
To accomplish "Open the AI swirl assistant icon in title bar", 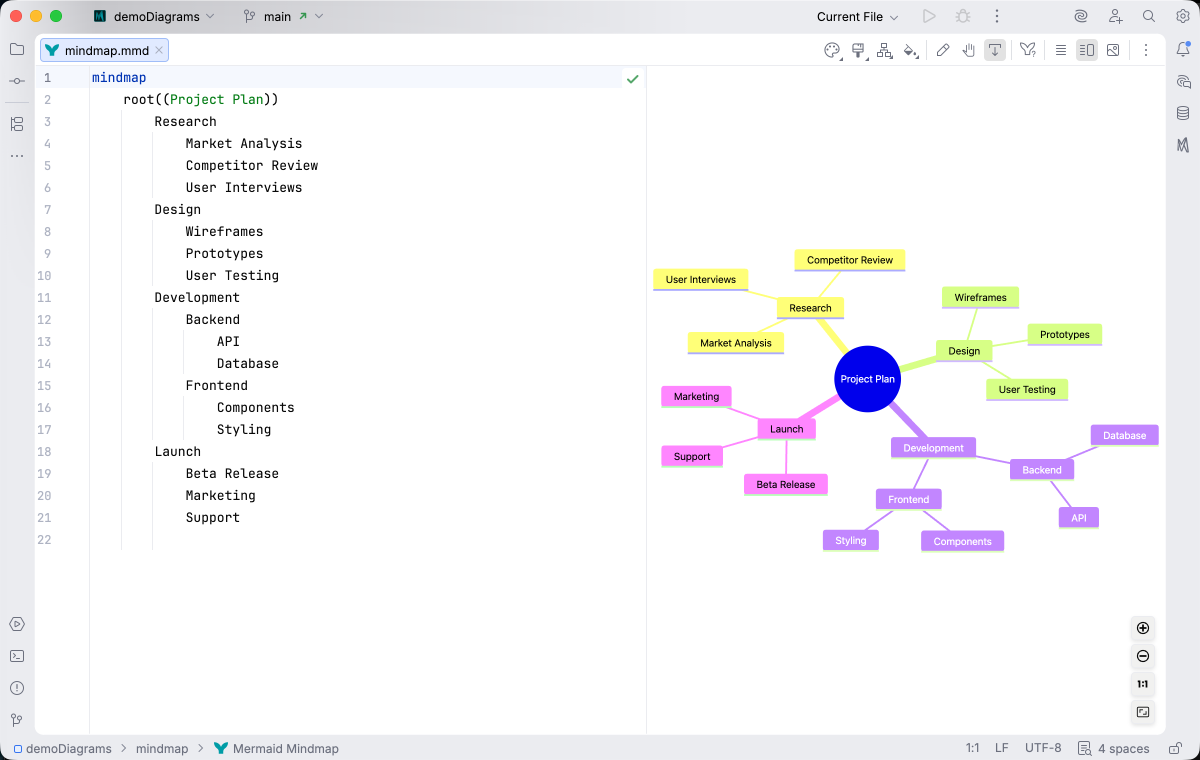I will pos(1081,16).
